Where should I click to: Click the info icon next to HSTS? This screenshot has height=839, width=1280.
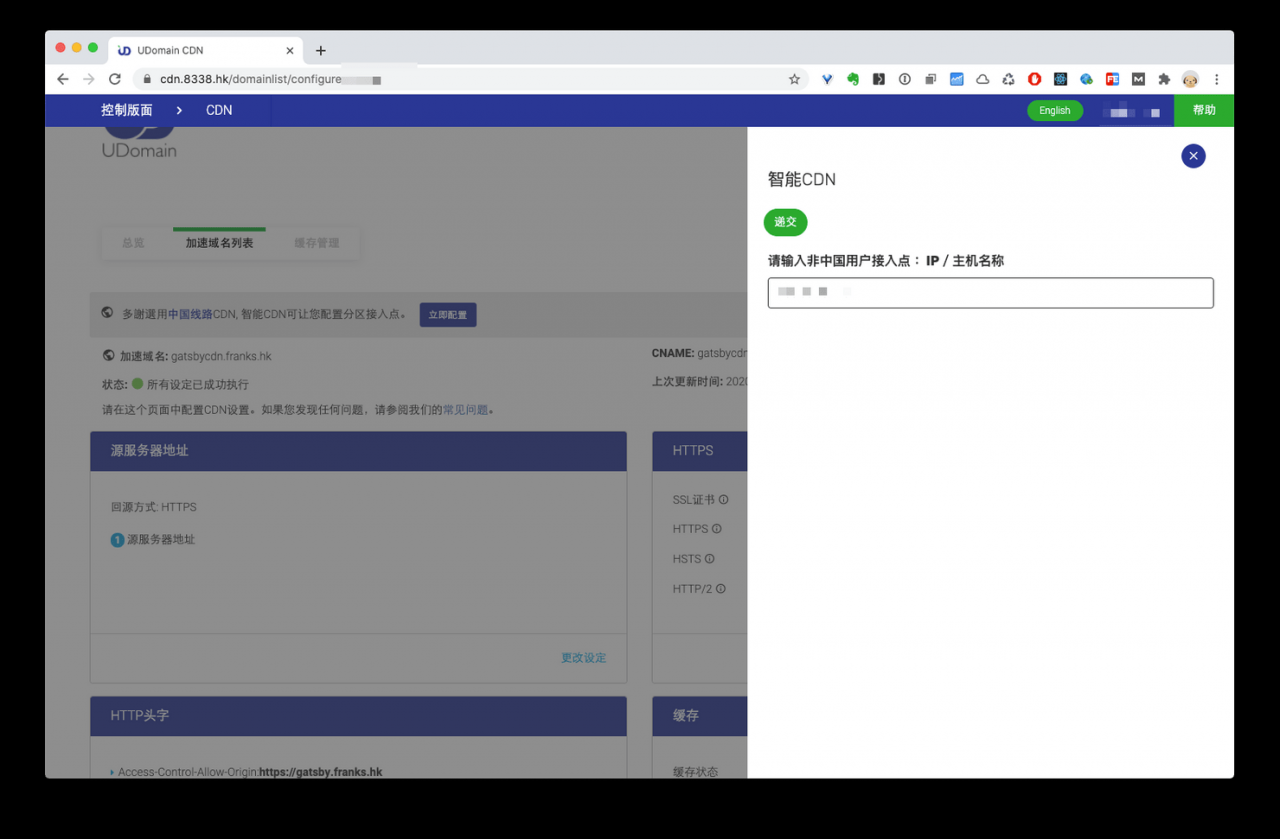click(710, 559)
